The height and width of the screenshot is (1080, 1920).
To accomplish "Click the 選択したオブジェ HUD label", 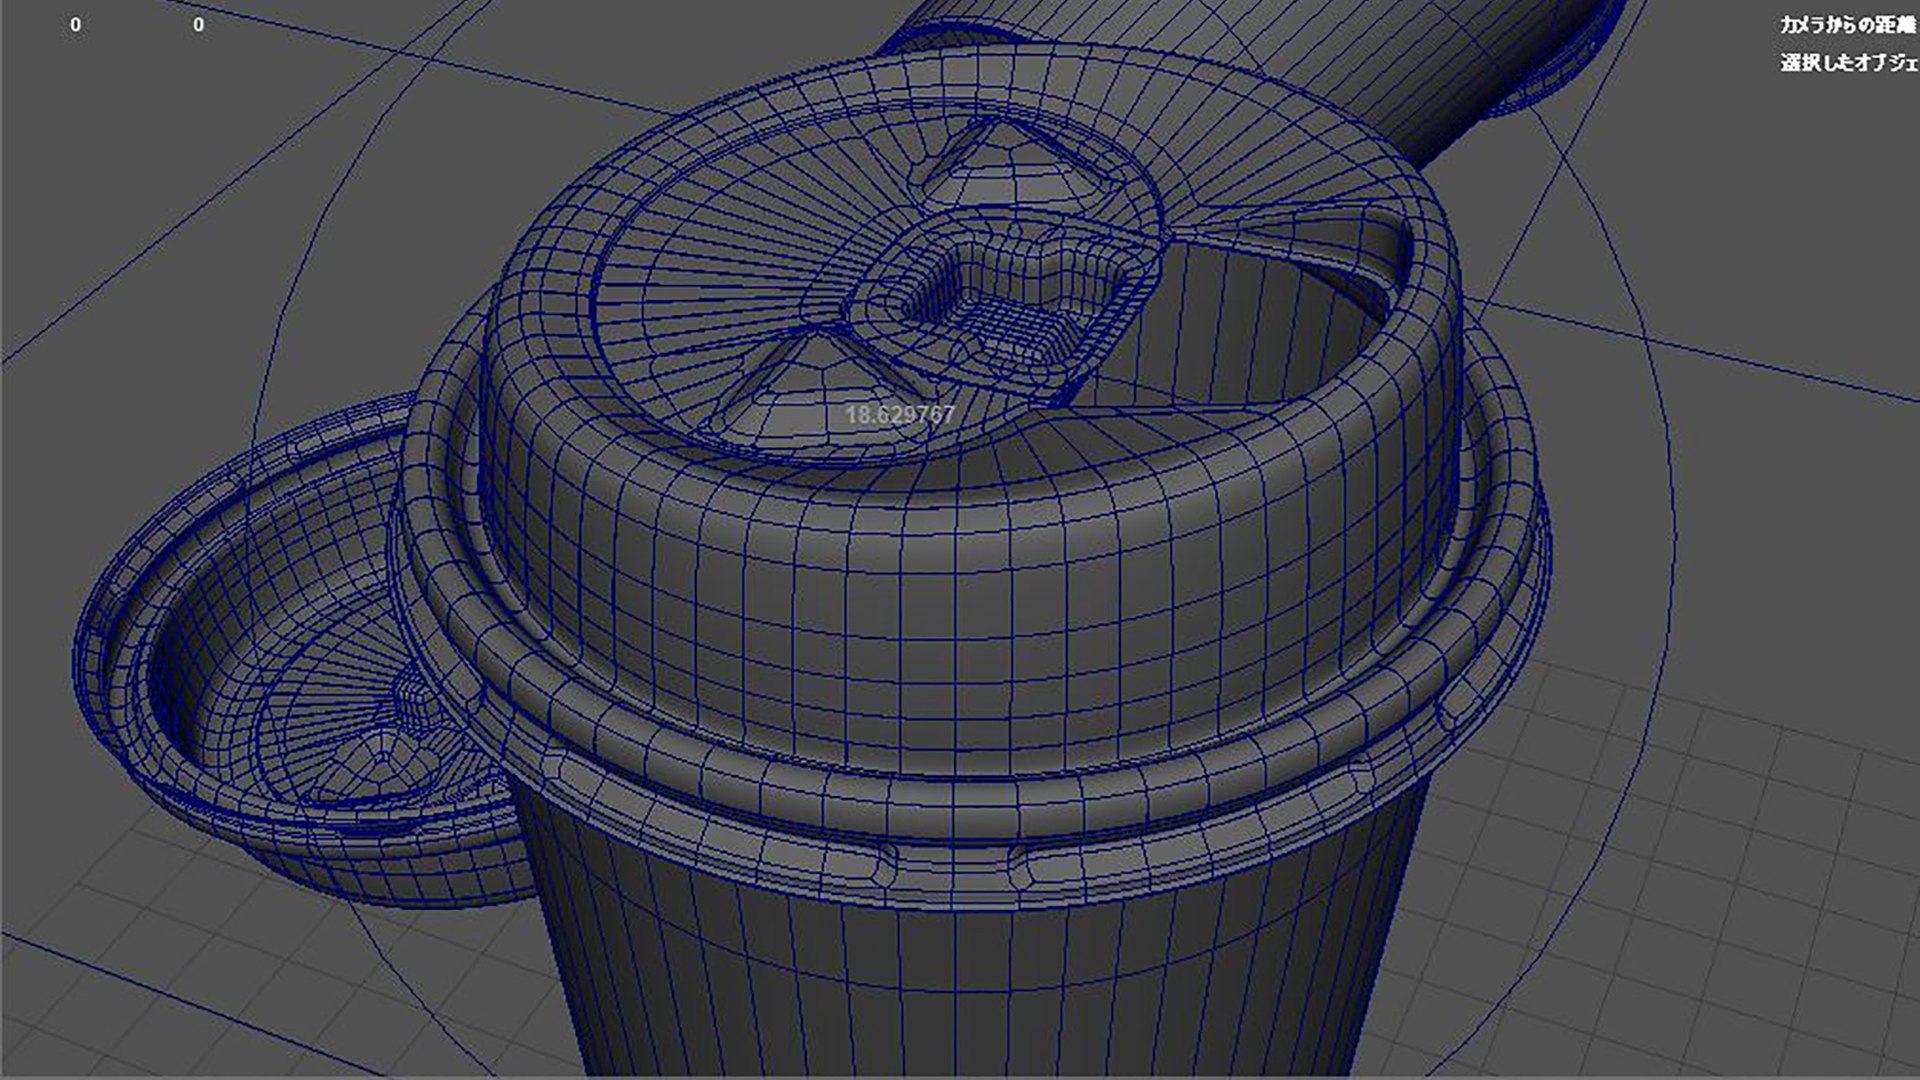I will click(x=1849, y=62).
